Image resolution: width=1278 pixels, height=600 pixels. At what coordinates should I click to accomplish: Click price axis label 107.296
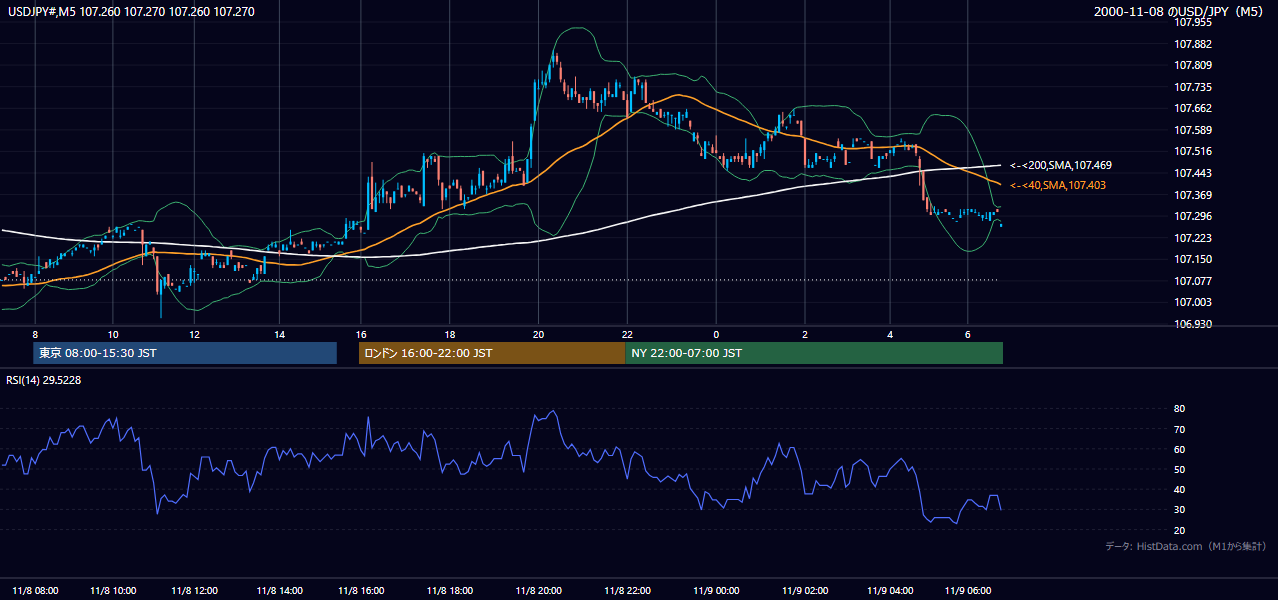[x=1193, y=216]
